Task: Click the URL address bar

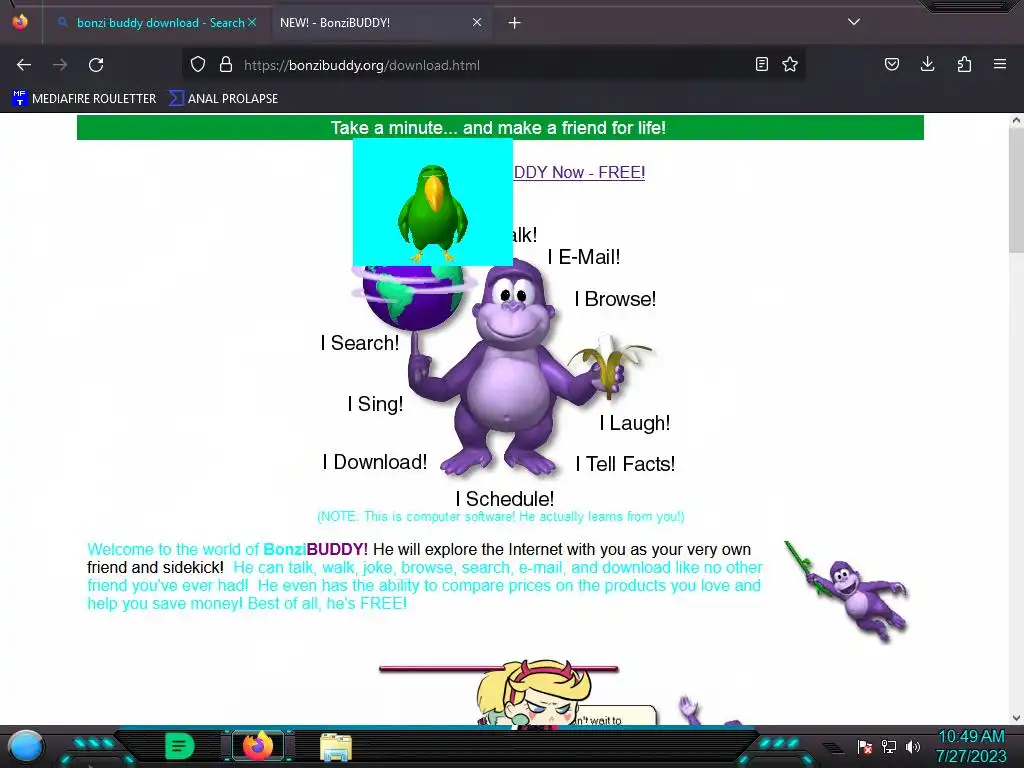Action: [x=493, y=65]
